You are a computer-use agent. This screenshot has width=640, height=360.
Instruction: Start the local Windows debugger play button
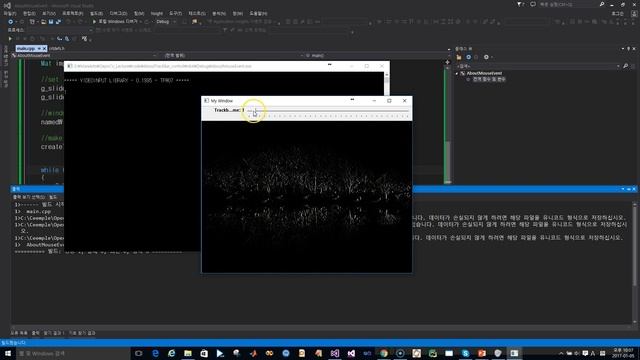pyautogui.click(x=94, y=22)
